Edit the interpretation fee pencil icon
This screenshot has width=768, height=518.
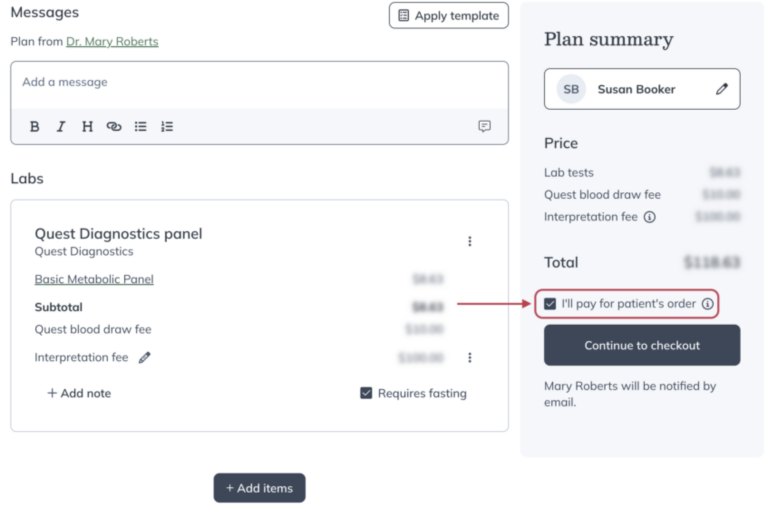(x=145, y=357)
